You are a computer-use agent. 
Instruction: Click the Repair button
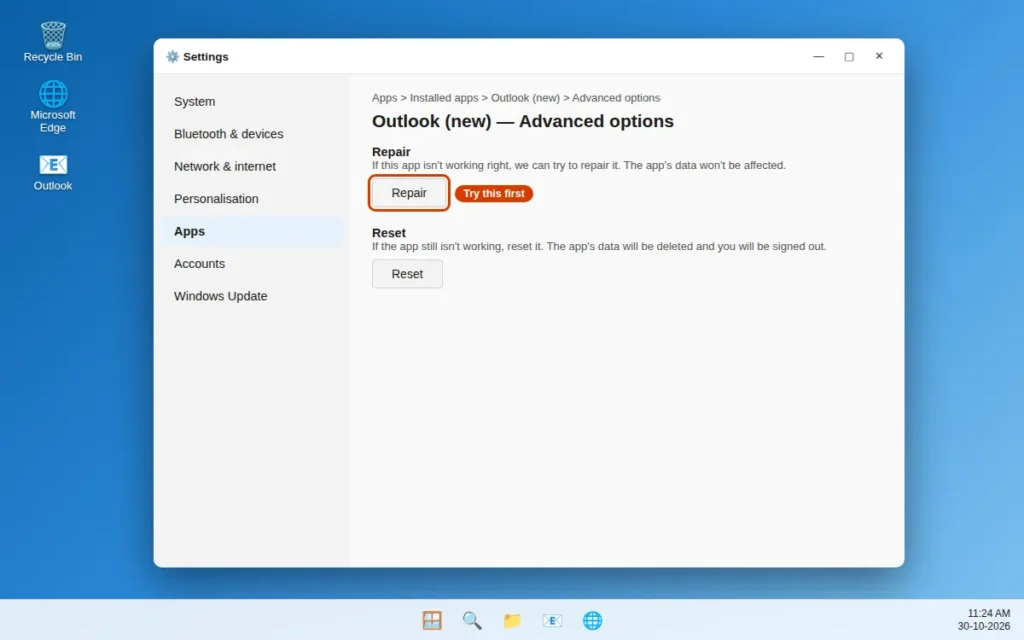click(409, 193)
